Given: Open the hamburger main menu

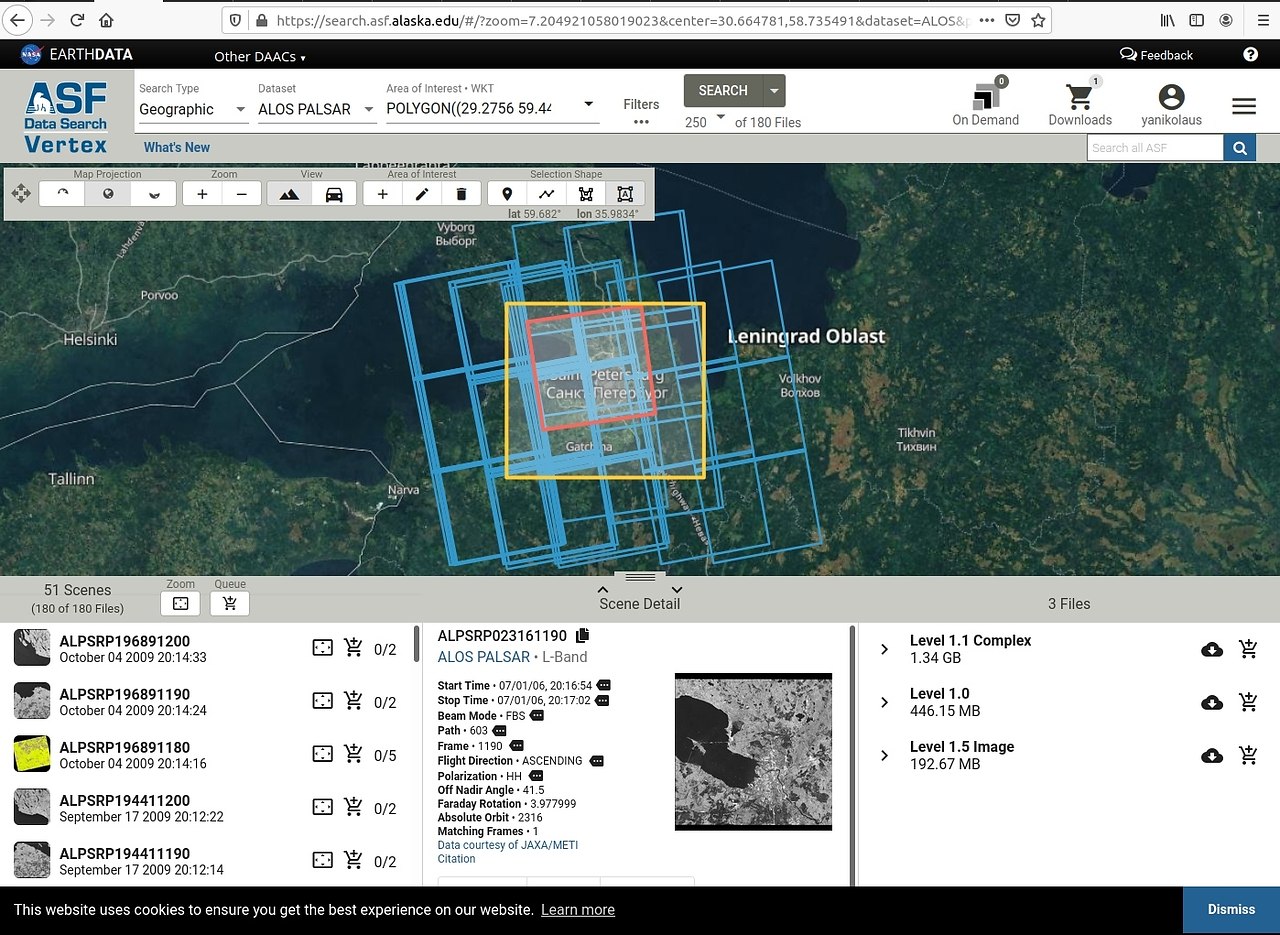Looking at the screenshot, I should pyautogui.click(x=1244, y=106).
